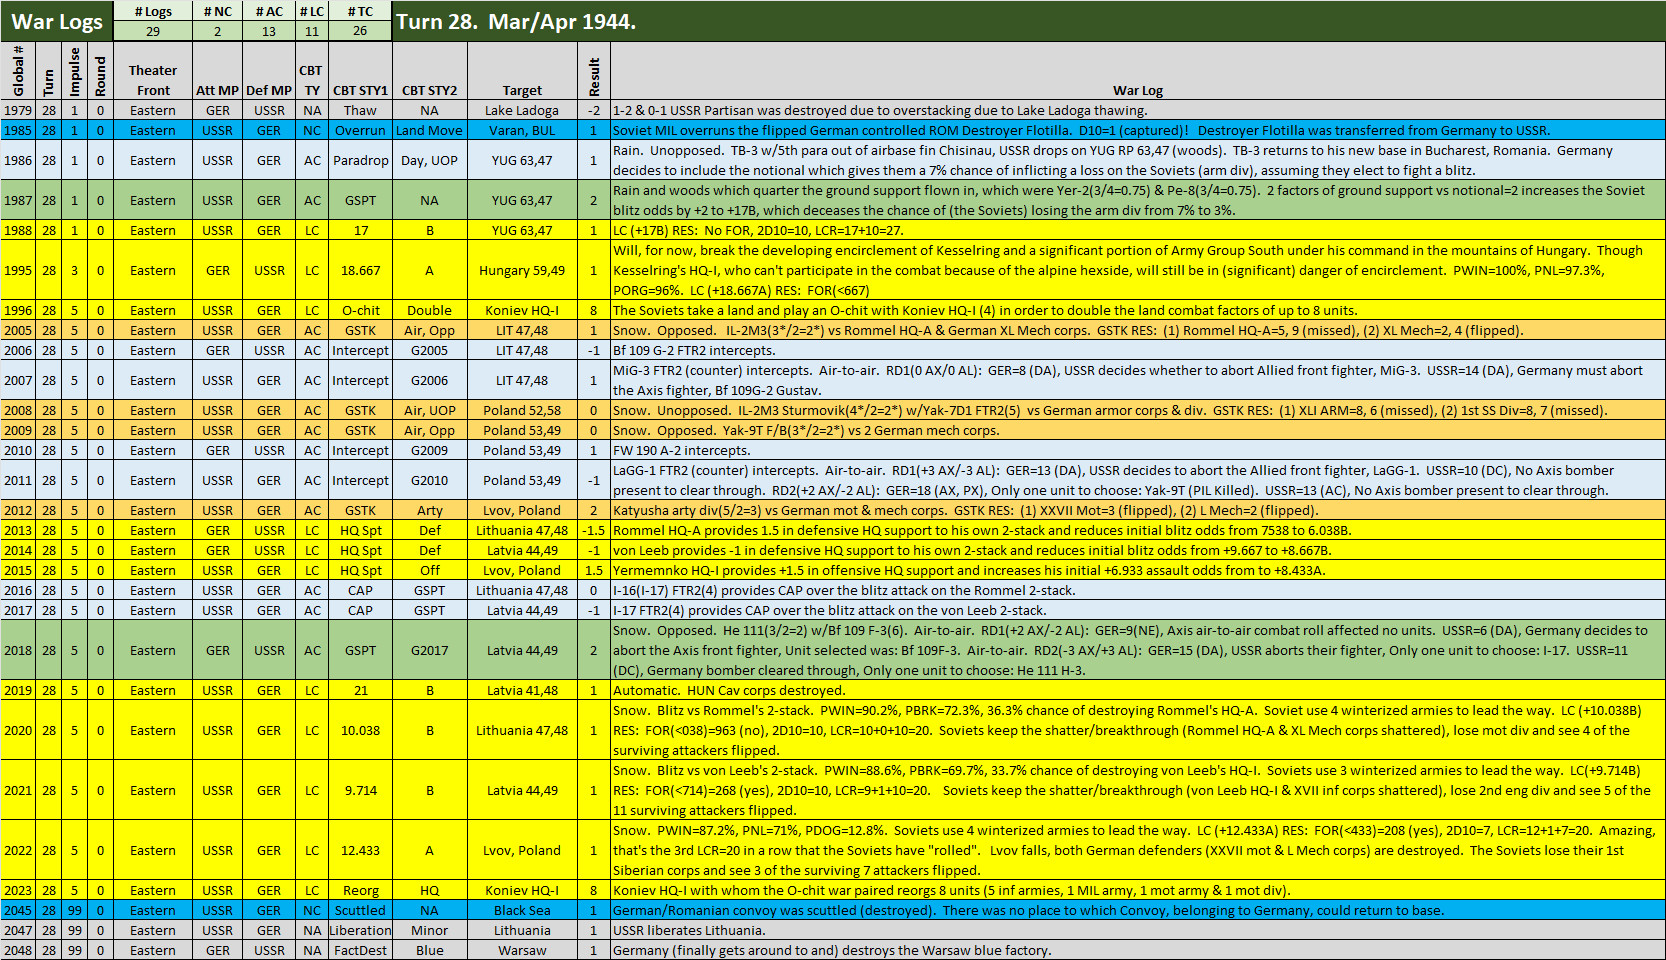Select the '-1.5' result cell
The image size is (1666, 960).
[594, 530]
